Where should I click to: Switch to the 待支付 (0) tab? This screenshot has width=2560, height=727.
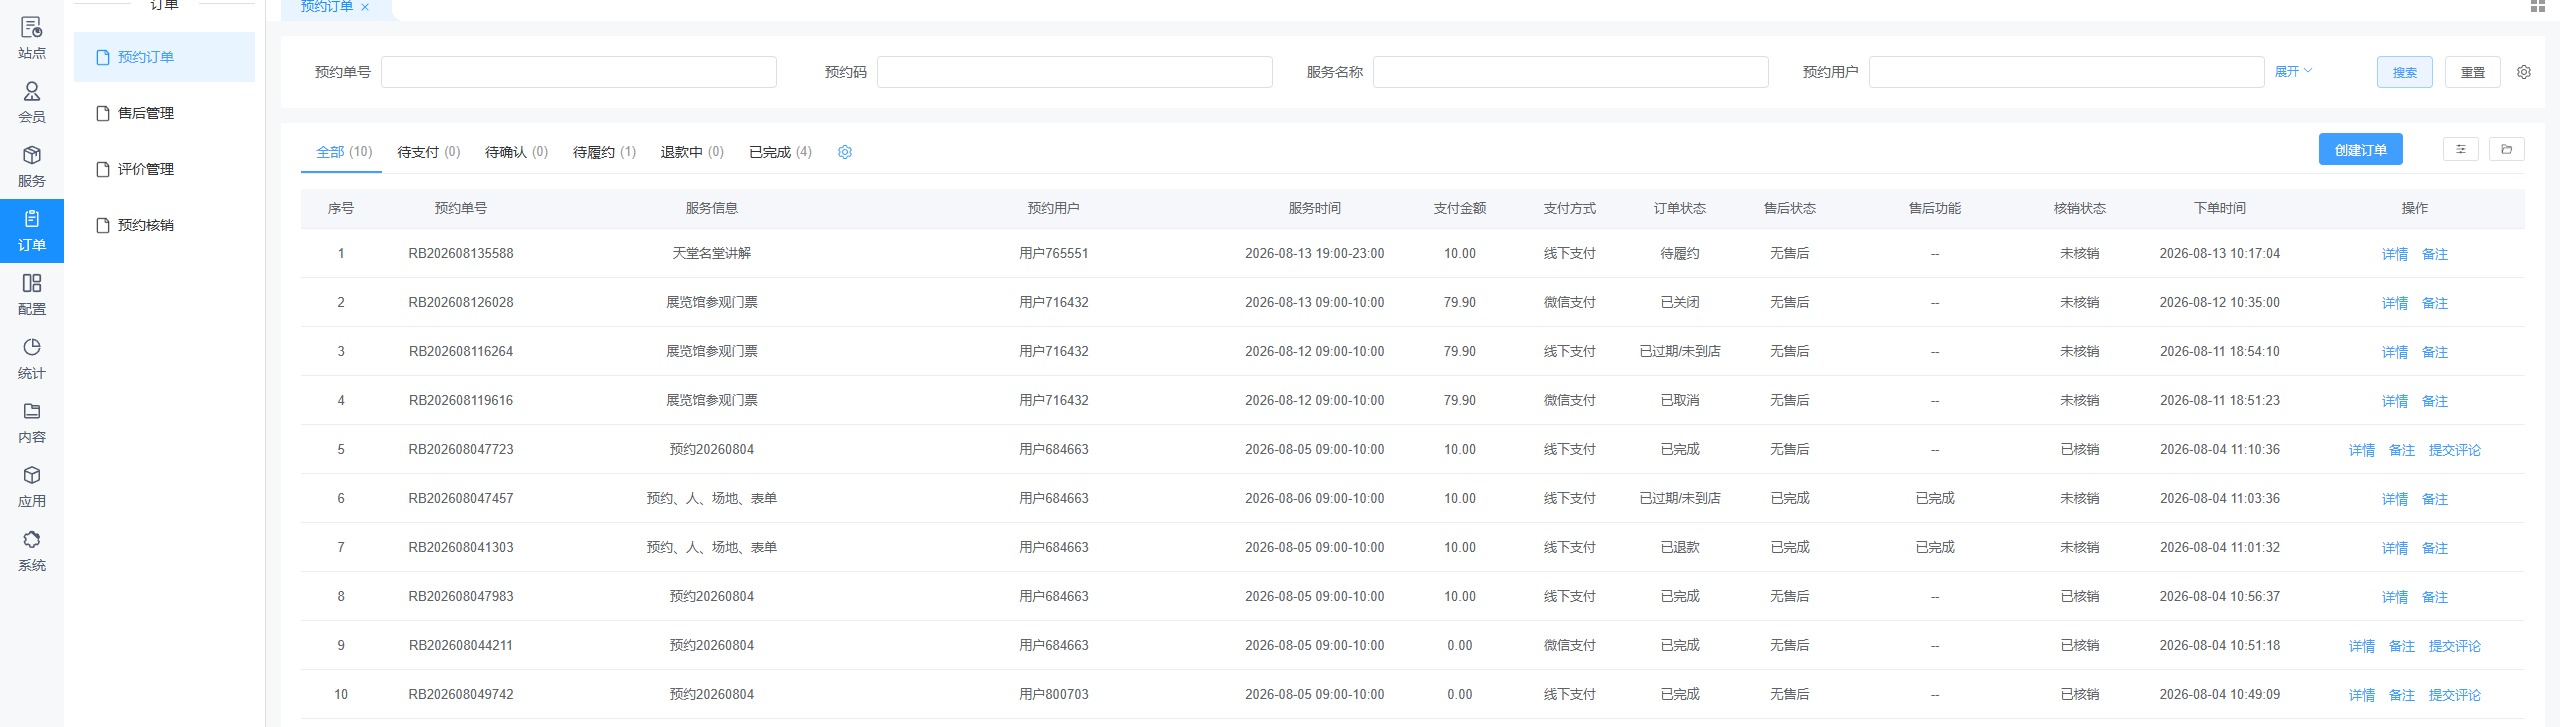click(x=429, y=152)
